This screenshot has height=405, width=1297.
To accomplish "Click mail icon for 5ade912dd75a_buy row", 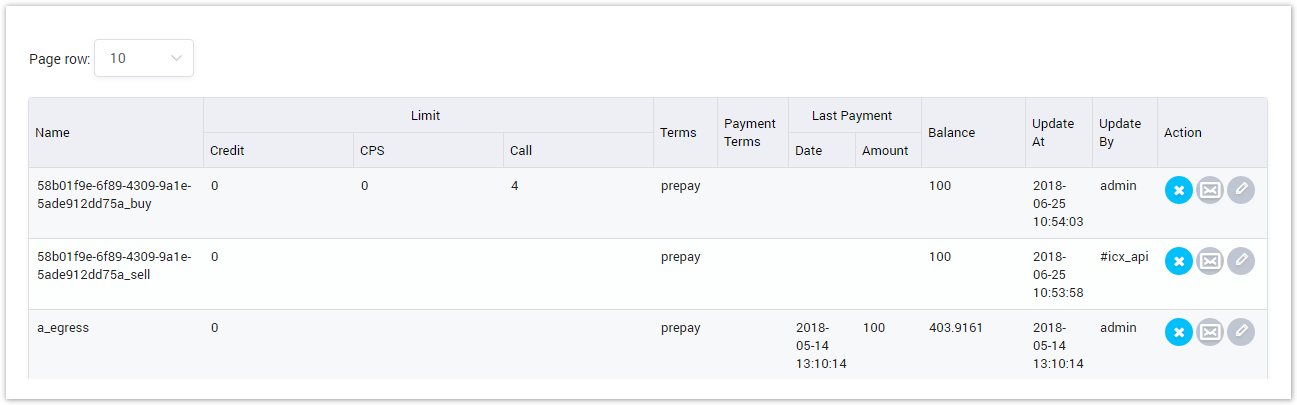I will (1210, 190).
